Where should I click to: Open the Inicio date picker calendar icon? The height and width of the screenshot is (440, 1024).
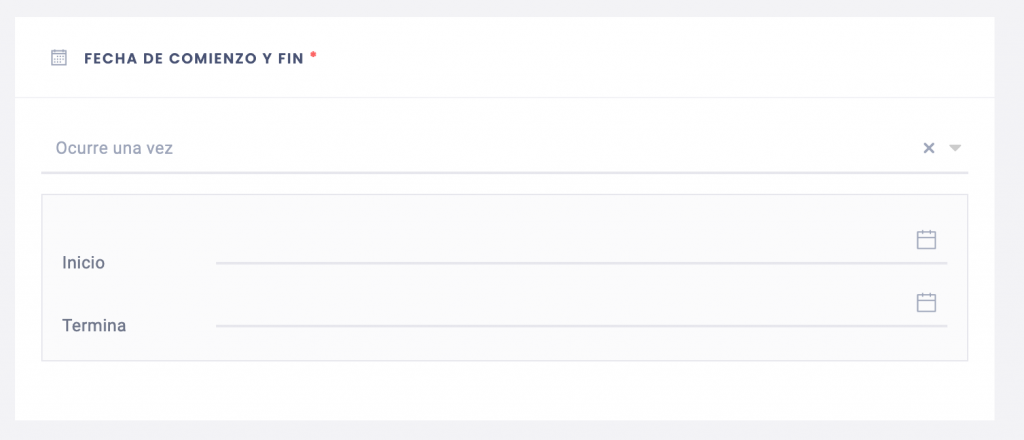(926, 240)
